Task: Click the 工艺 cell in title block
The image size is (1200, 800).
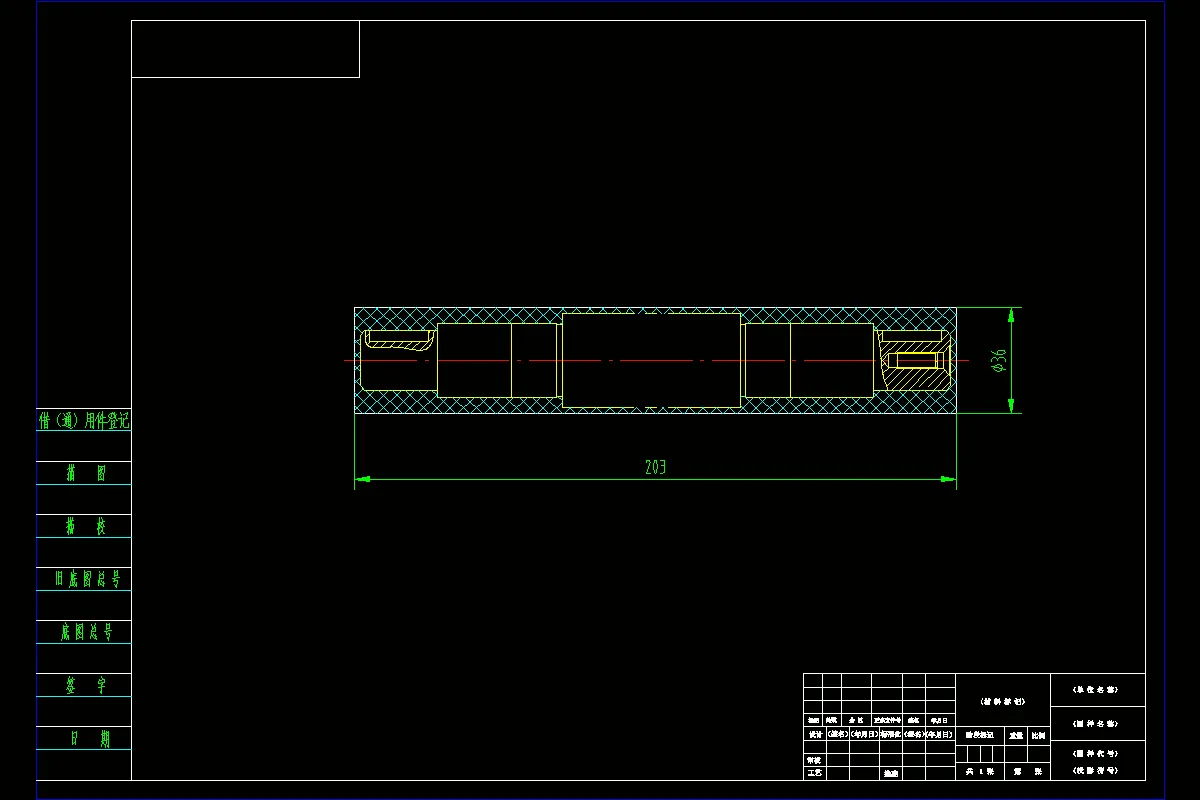Action: (x=815, y=772)
